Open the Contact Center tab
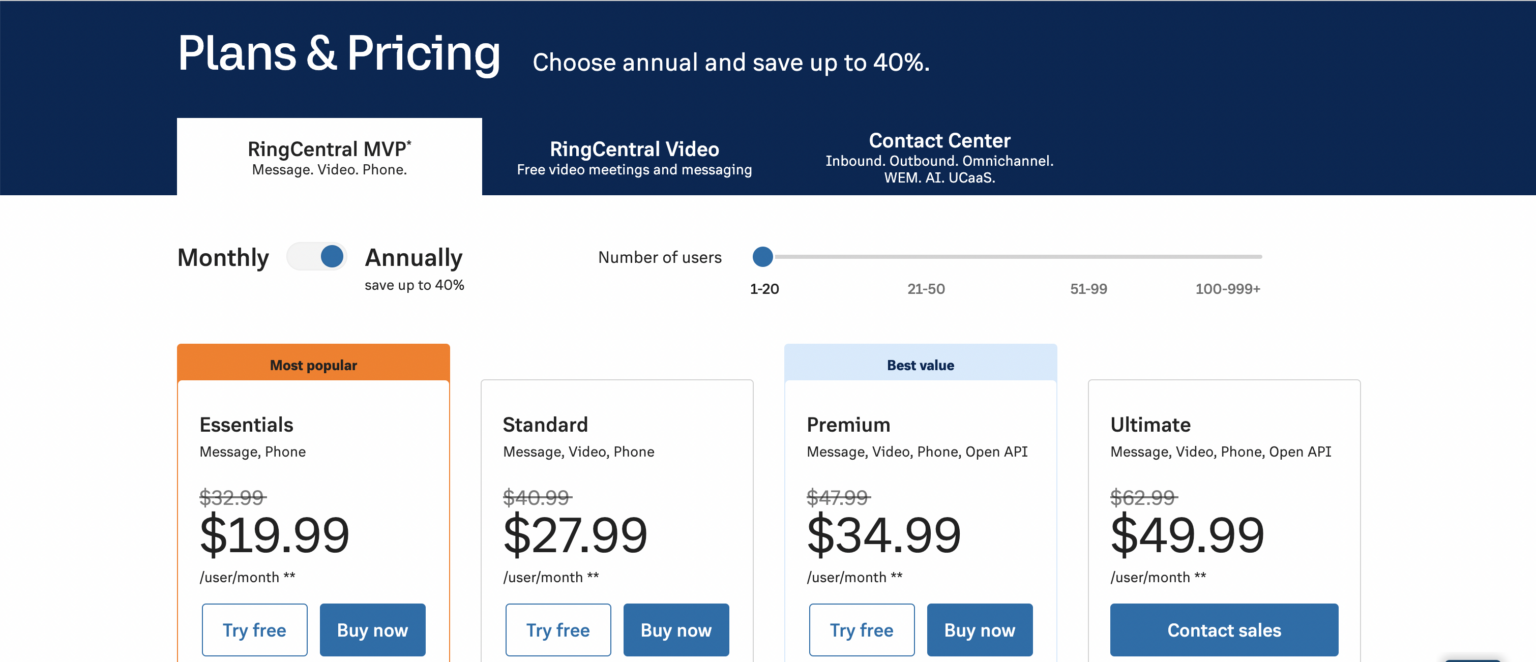This screenshot has width=1536, height=662. (x=939, y=157)
